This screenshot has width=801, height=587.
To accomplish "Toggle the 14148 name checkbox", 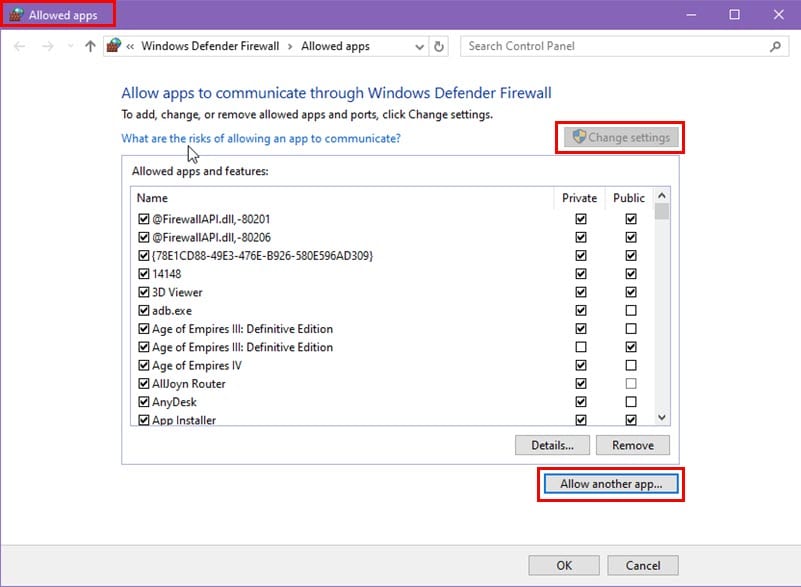I will click(x=144, y=274).
